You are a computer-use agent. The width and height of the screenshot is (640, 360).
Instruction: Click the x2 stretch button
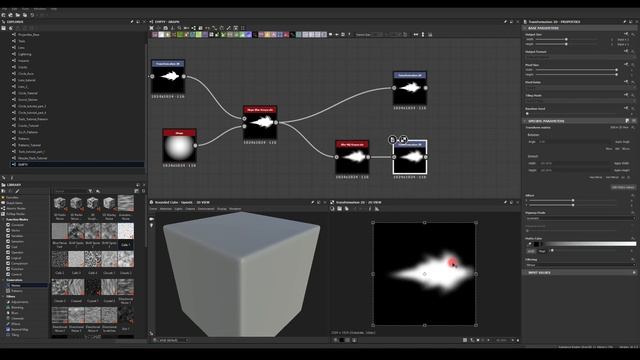tap(623, 177)
